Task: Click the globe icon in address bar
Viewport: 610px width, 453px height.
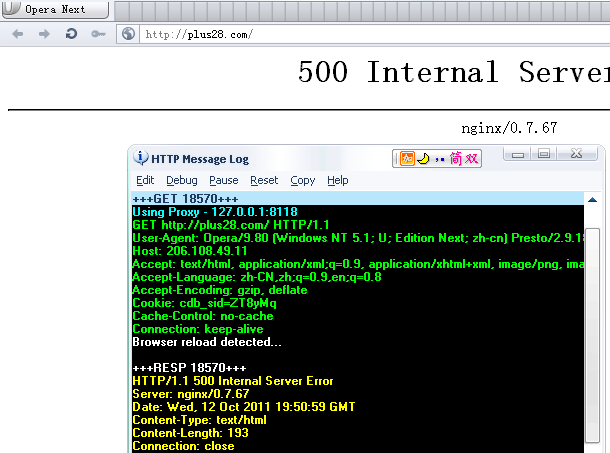Action: click(x=128, y=34)
